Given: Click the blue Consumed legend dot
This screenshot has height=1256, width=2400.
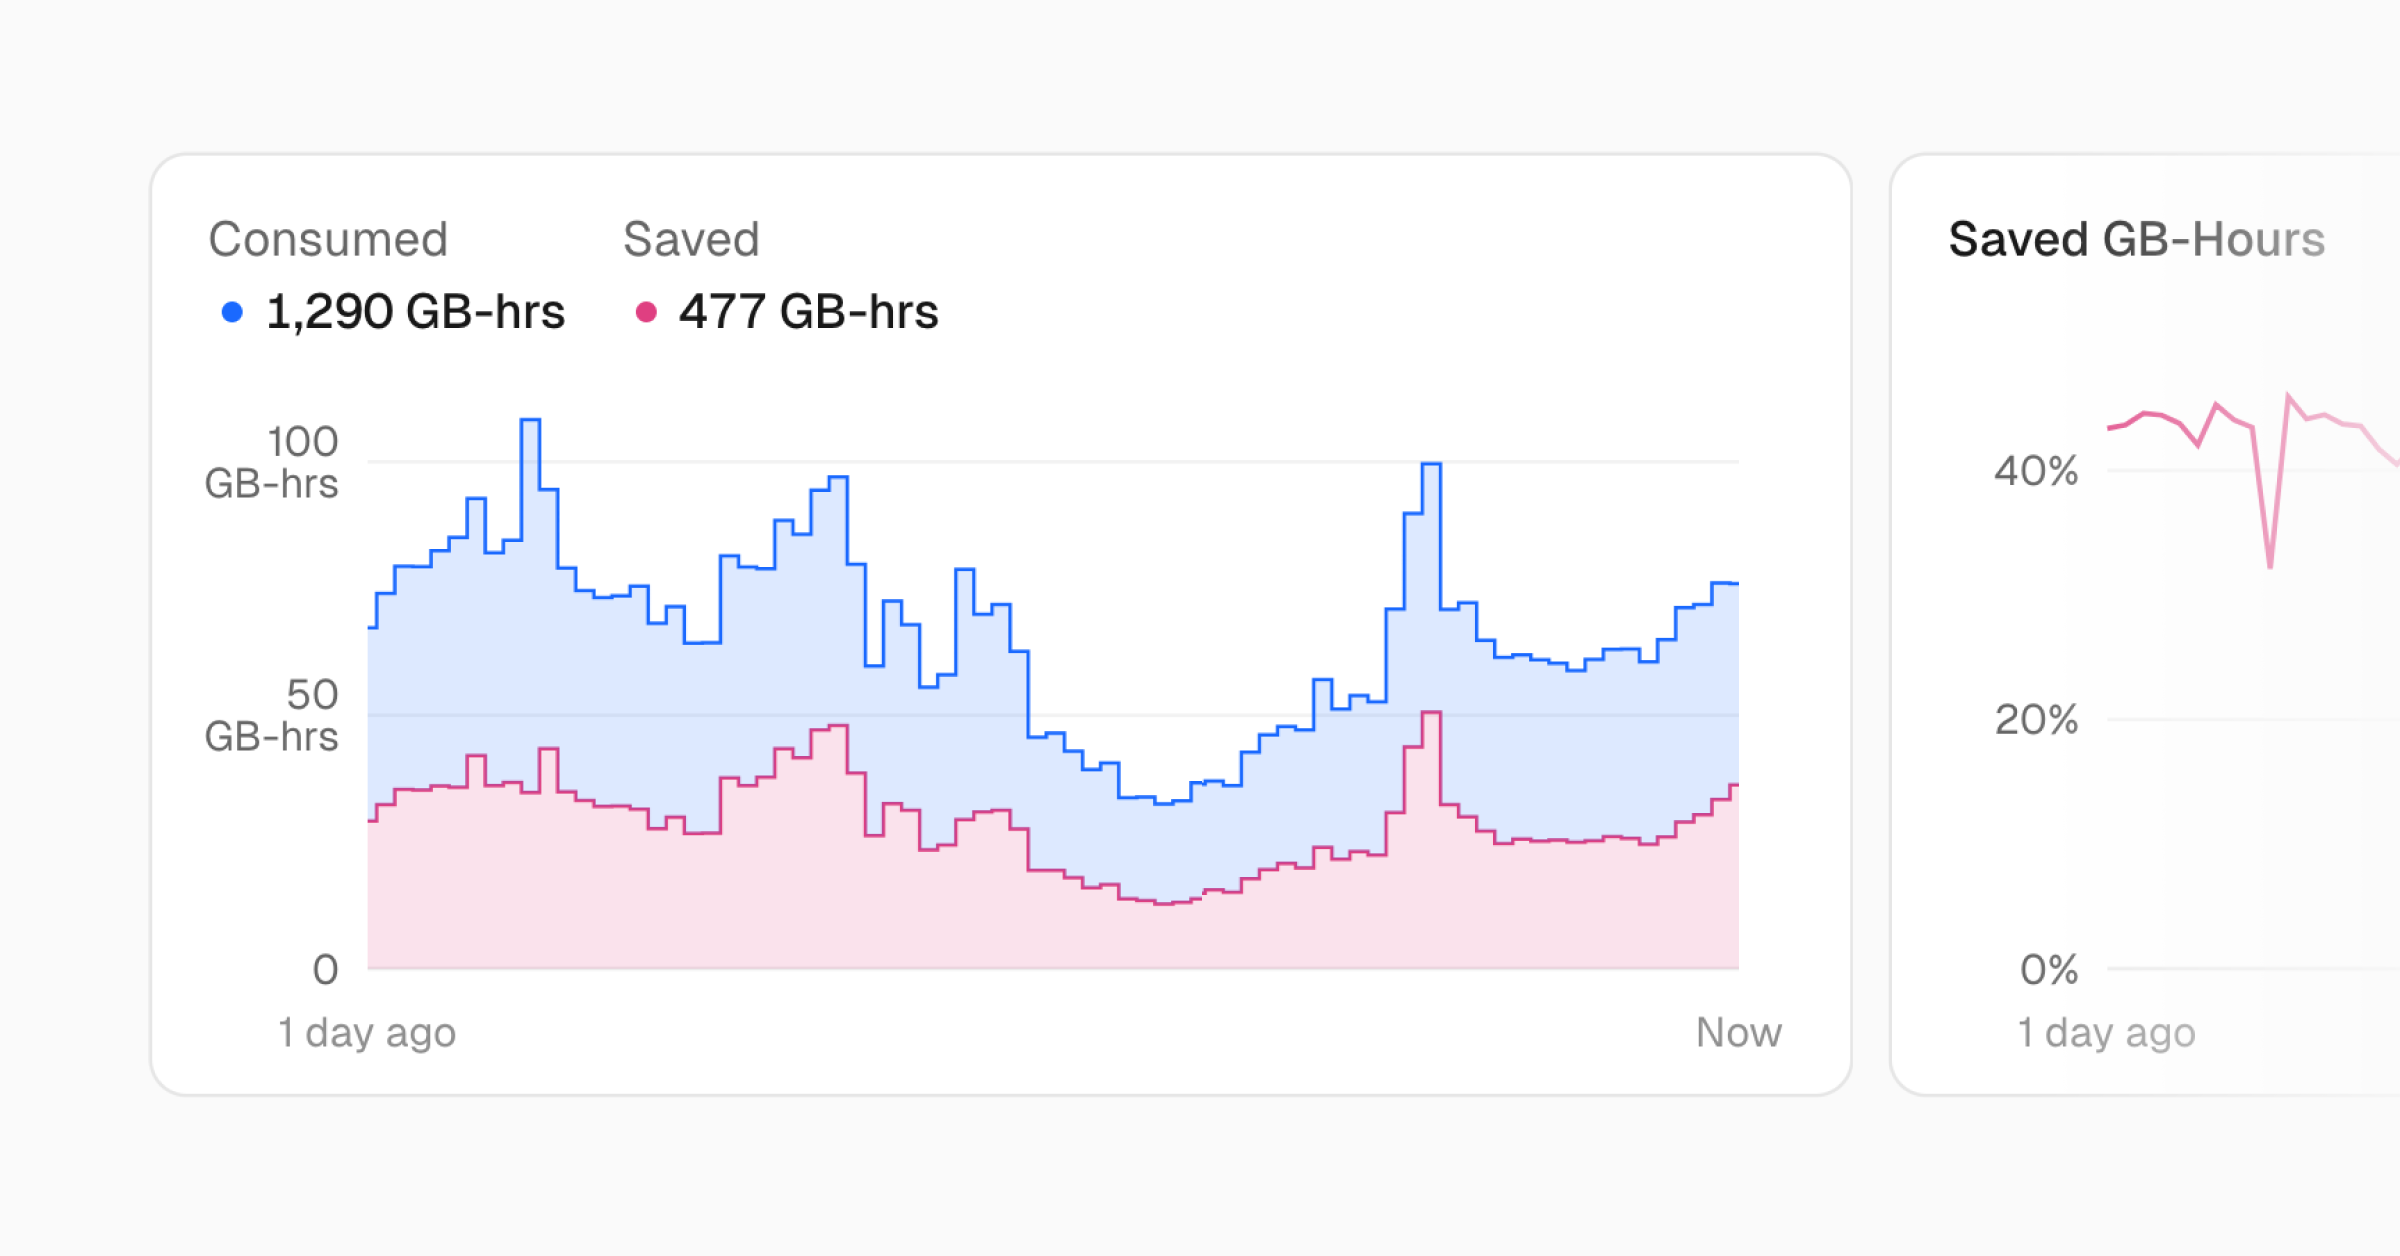Looking at the screenshot, I should click(x=232, y=313).
